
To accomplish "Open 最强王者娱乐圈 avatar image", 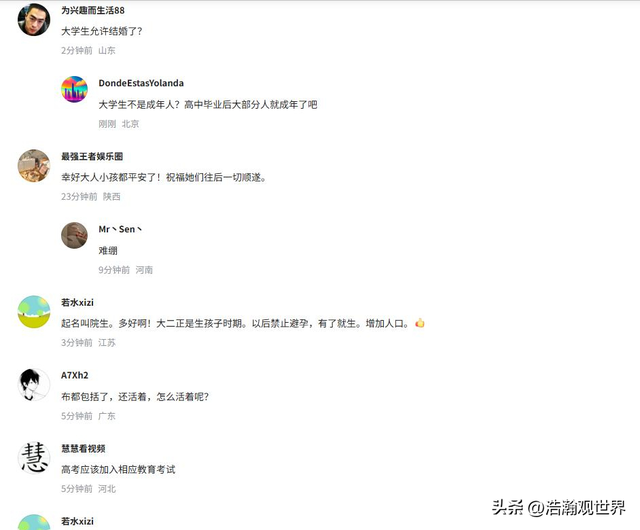I will tap(34, 165).
